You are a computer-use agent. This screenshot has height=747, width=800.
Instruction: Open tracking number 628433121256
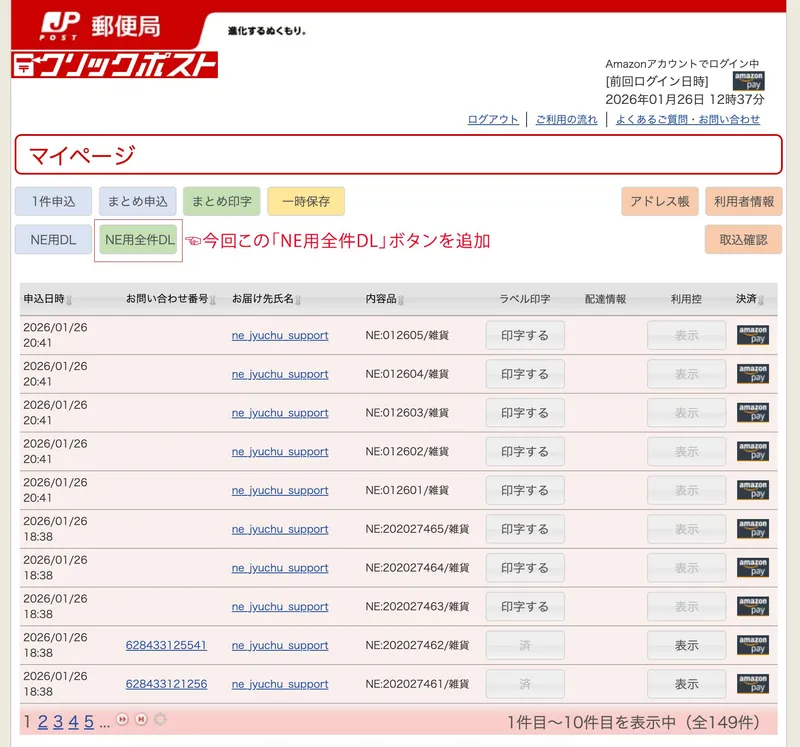pyautogui.click(x=166, y=684)
